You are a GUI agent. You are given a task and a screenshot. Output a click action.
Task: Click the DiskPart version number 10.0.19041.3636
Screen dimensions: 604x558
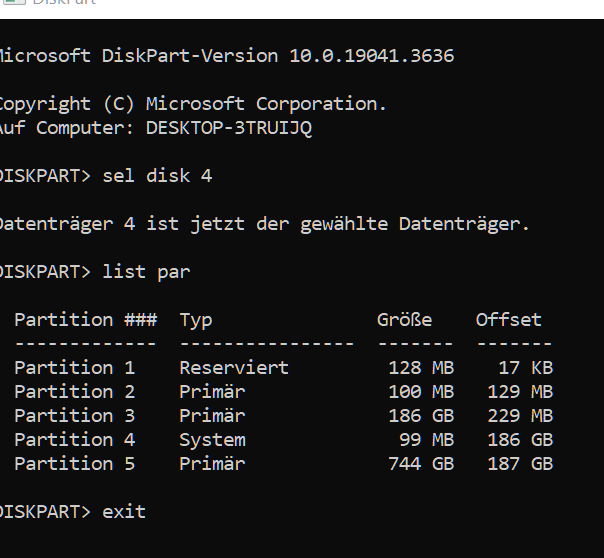tap(371, 56)
